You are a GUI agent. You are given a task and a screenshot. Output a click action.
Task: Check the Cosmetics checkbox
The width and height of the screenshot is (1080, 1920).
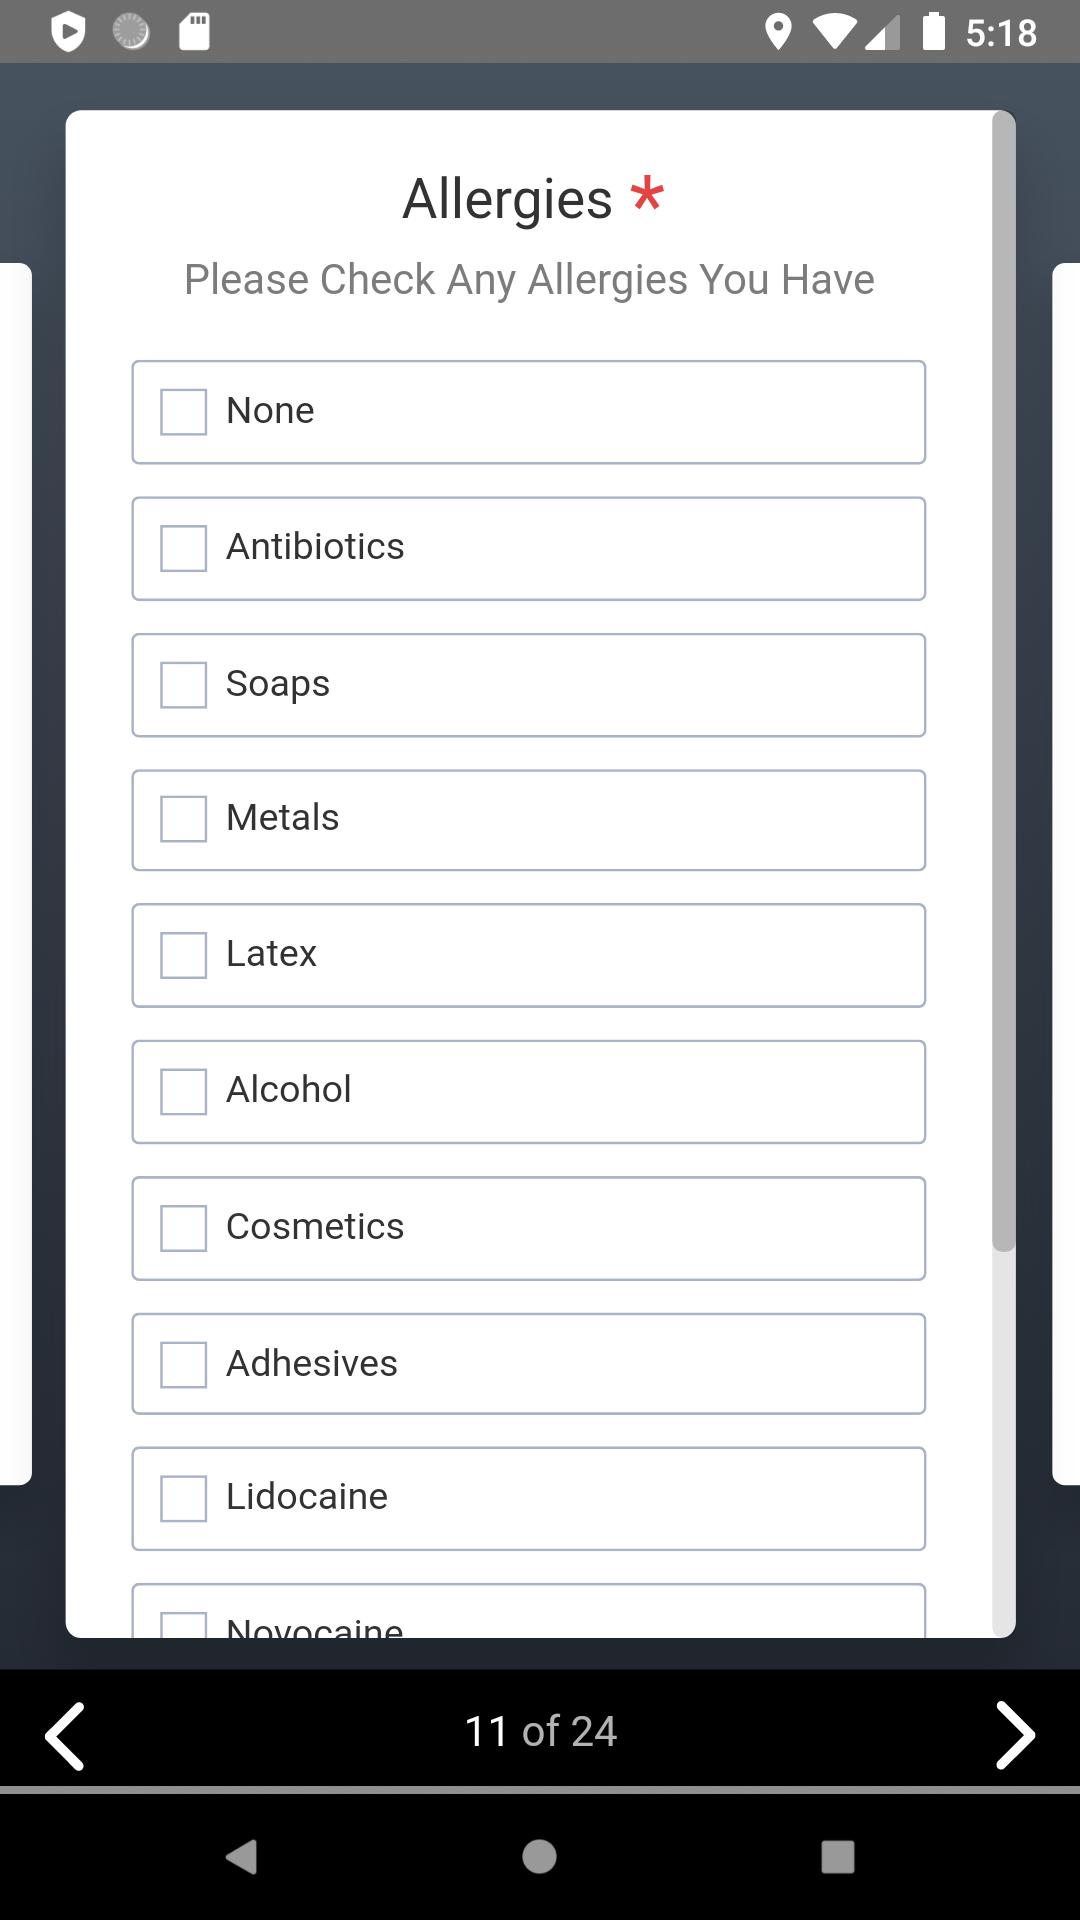[x=184, y=1228]
